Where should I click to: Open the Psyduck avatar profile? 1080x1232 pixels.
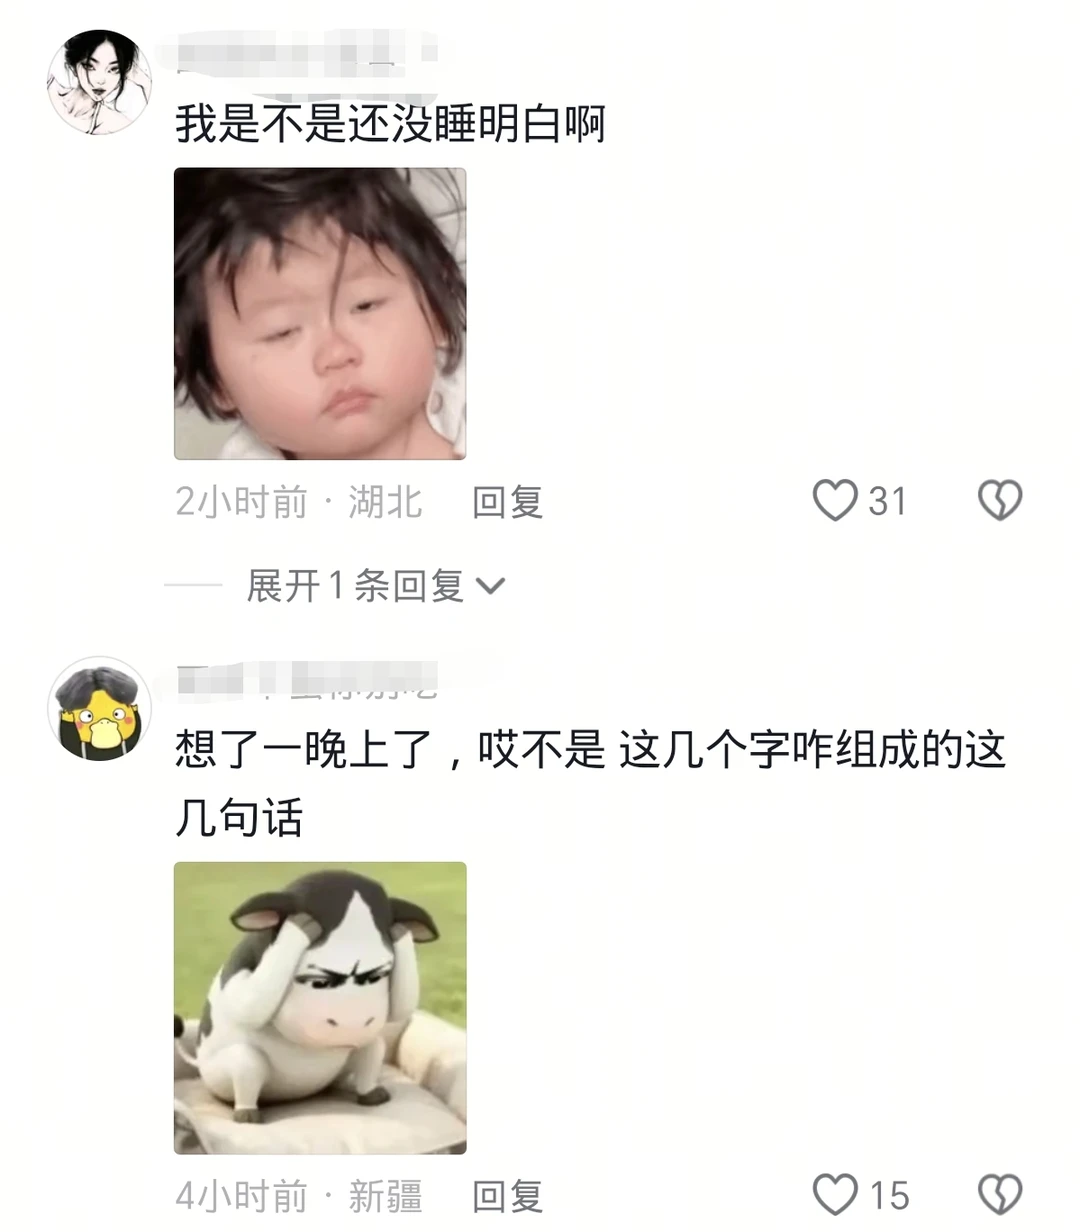(99, 709)
